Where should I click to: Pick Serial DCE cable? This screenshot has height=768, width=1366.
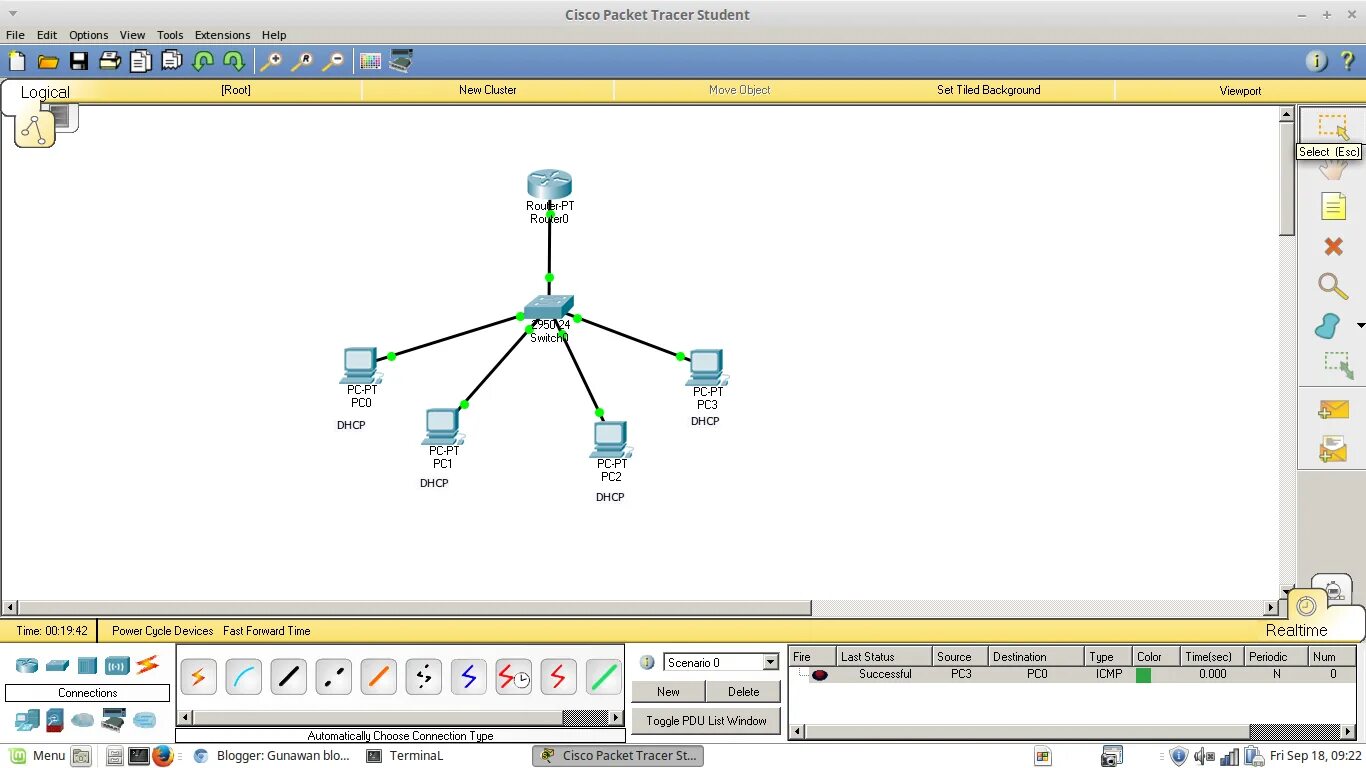coord(513,677)
